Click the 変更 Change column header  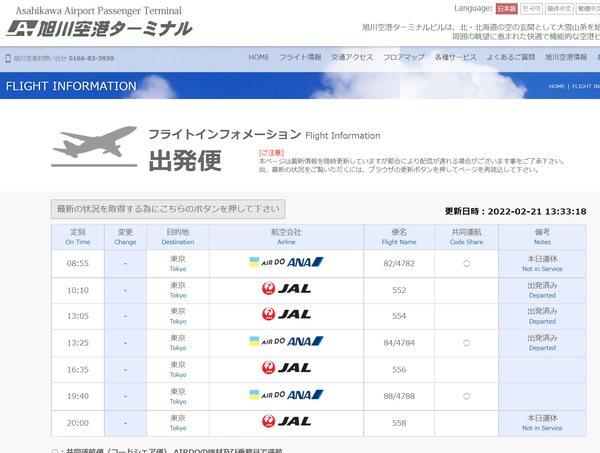(x=125, y=237)
